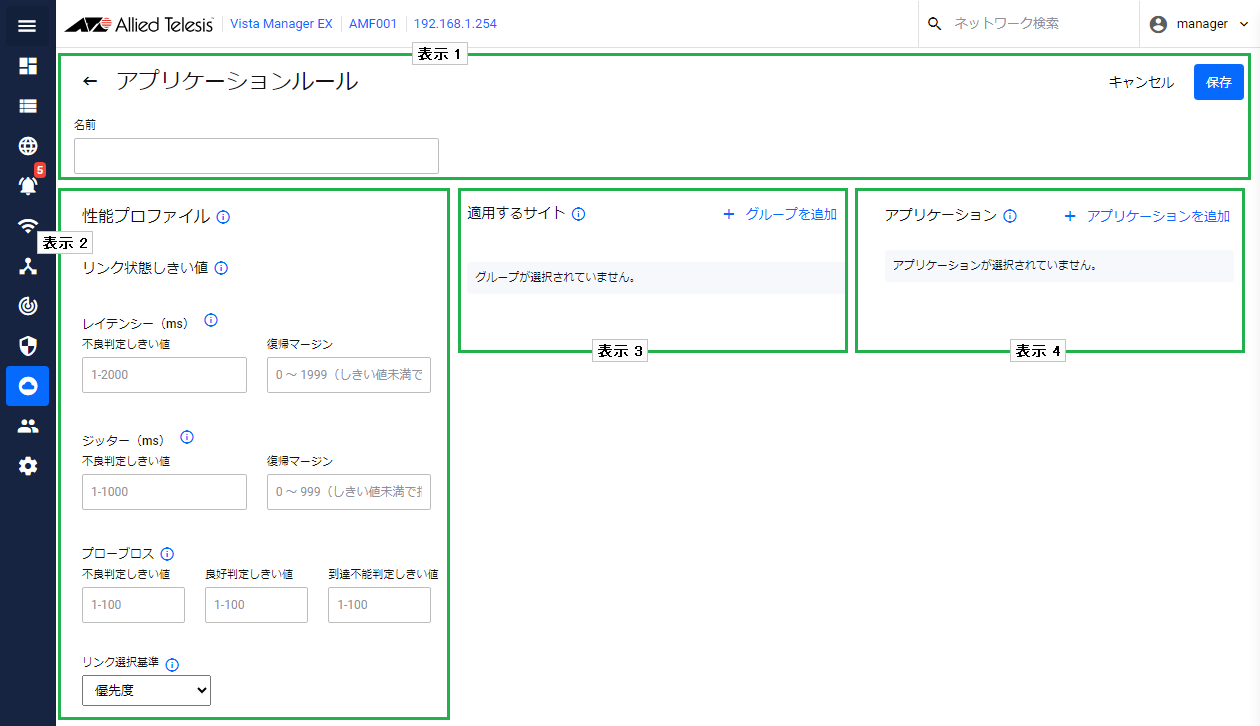
Task: Open the settings gear in the sidebar
Action: click(27, 466)
